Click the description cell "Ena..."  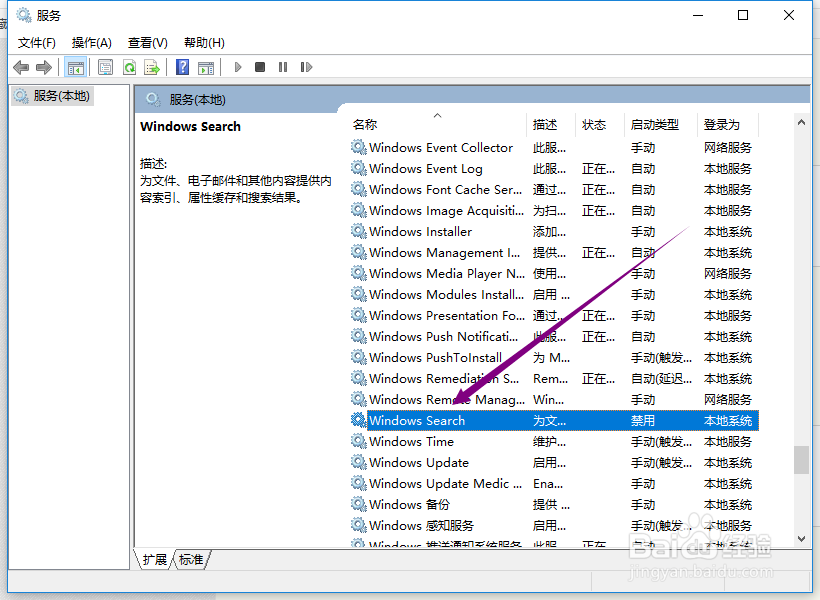[548, 483]
